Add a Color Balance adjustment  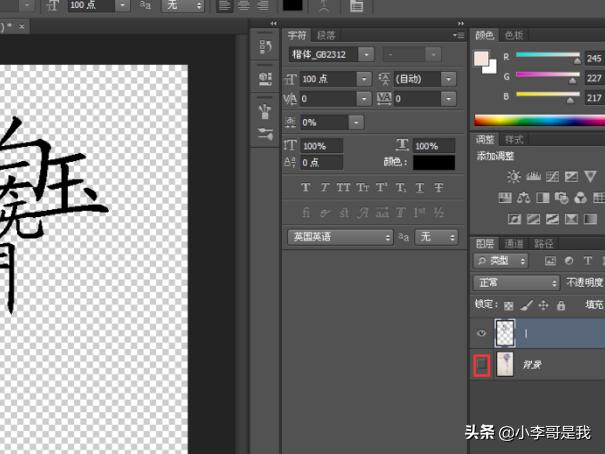click(523, 198)
